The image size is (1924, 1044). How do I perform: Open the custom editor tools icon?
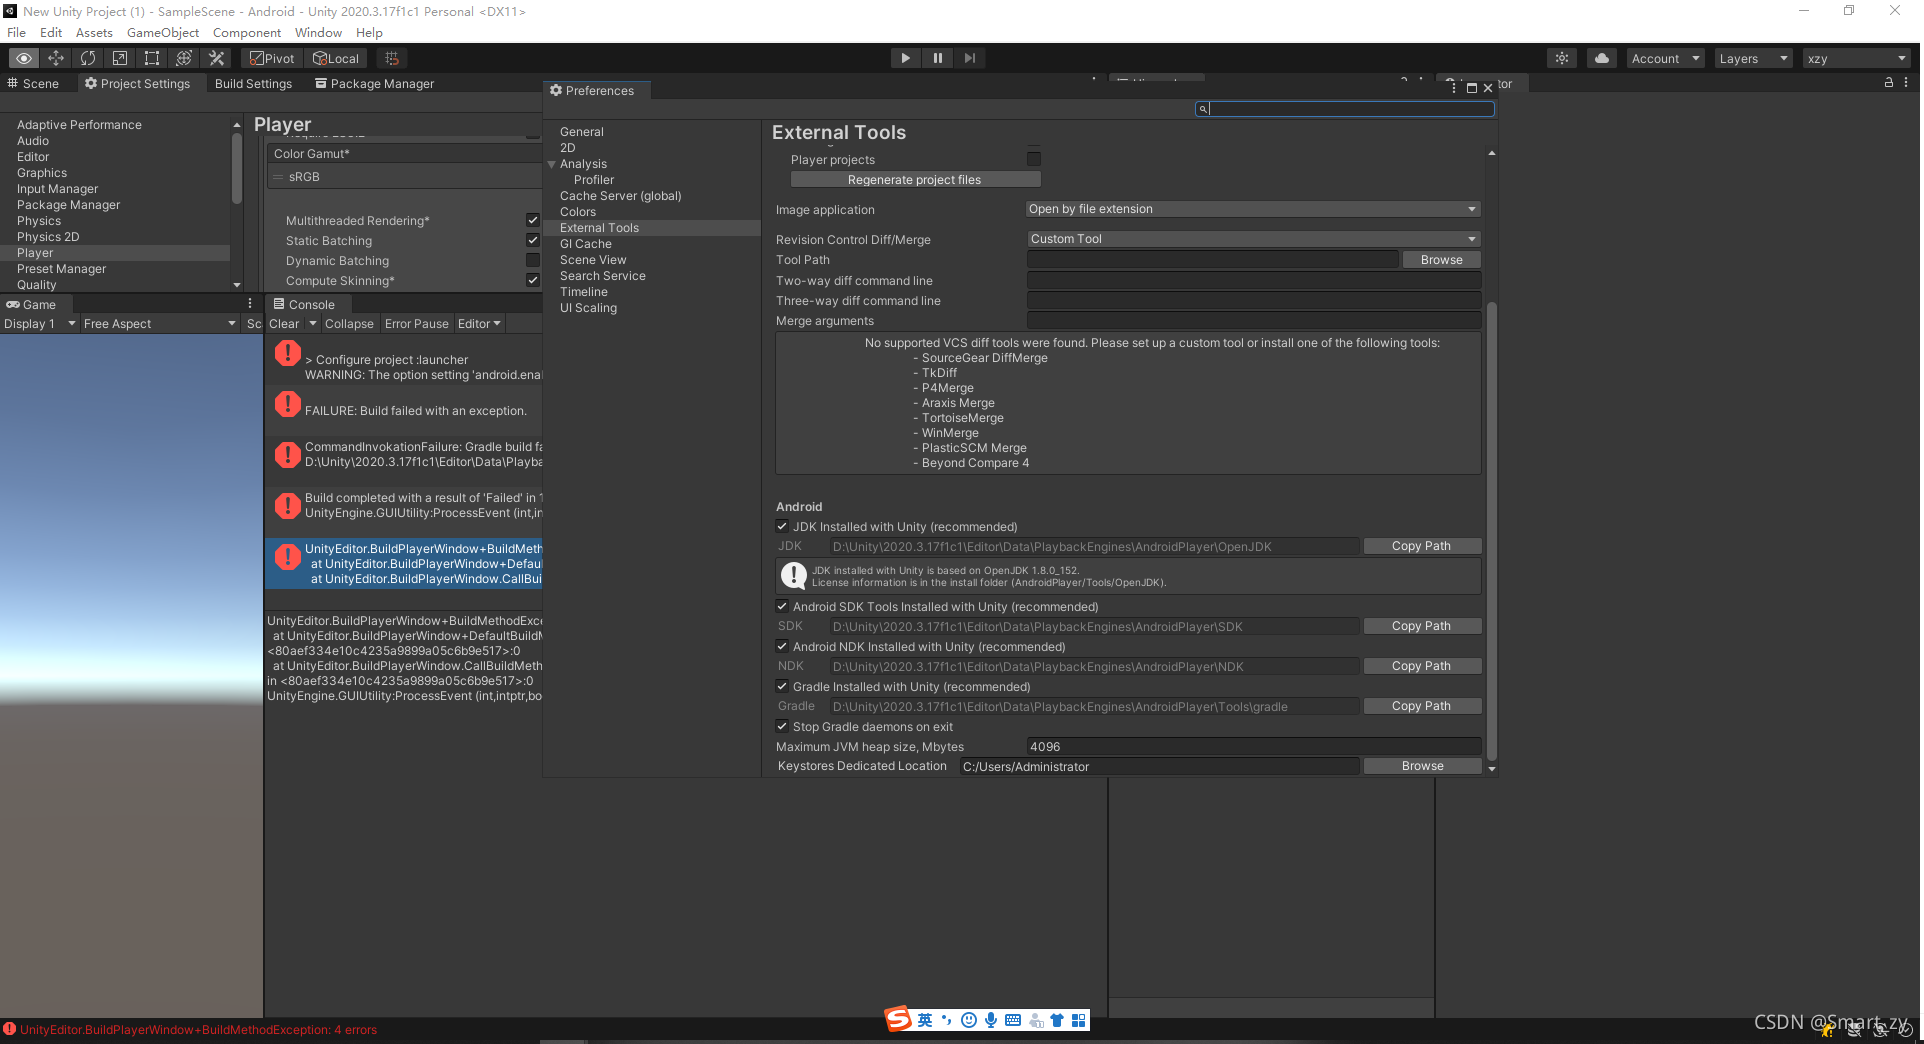point(216,58)
